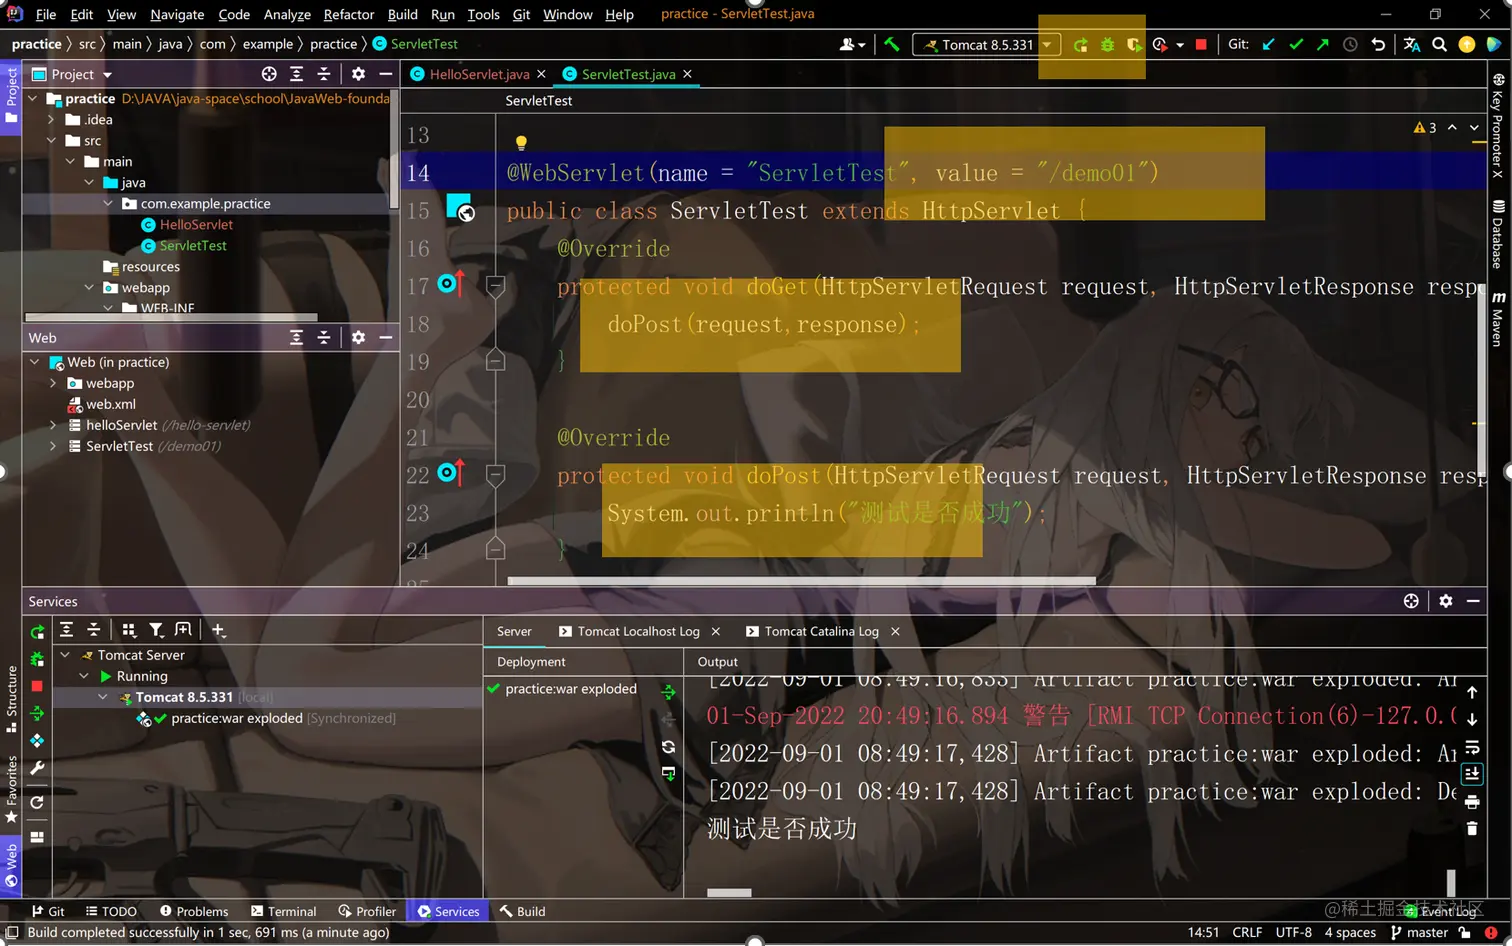Open the Analyze menu
The image size is (1512, 946).
pos(287,14)
